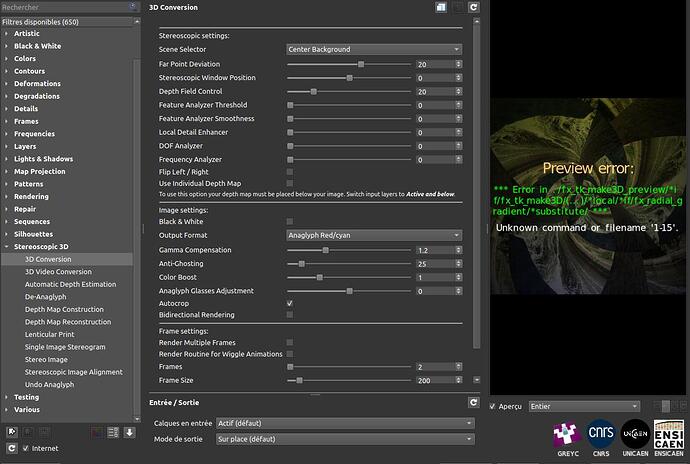Expand the Rendering category arrow
The image size is (690, 464).
6,196
